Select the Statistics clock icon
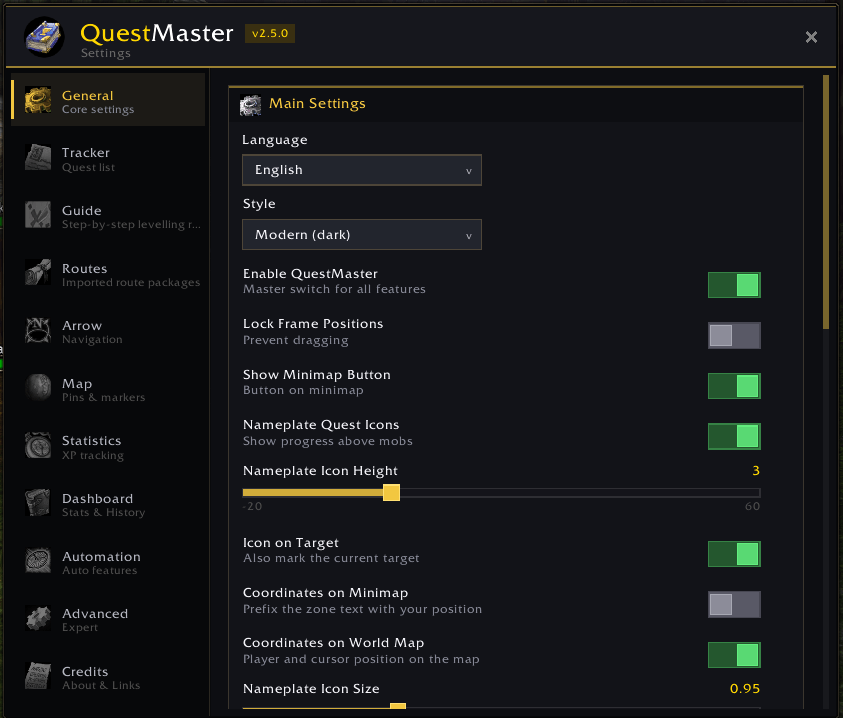The width and height of the screenshot is (843, 718). [38, 446]
